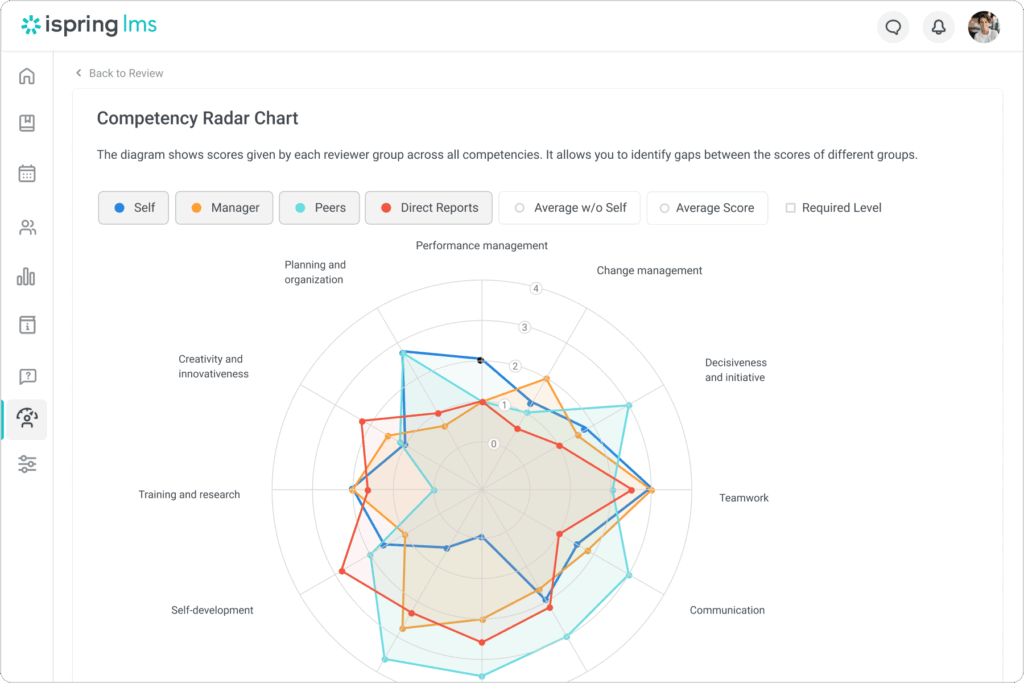Viewport: 1024px width, 683px height.
Task: Click the iSpring LMS logo
Action: click(89, 25)
